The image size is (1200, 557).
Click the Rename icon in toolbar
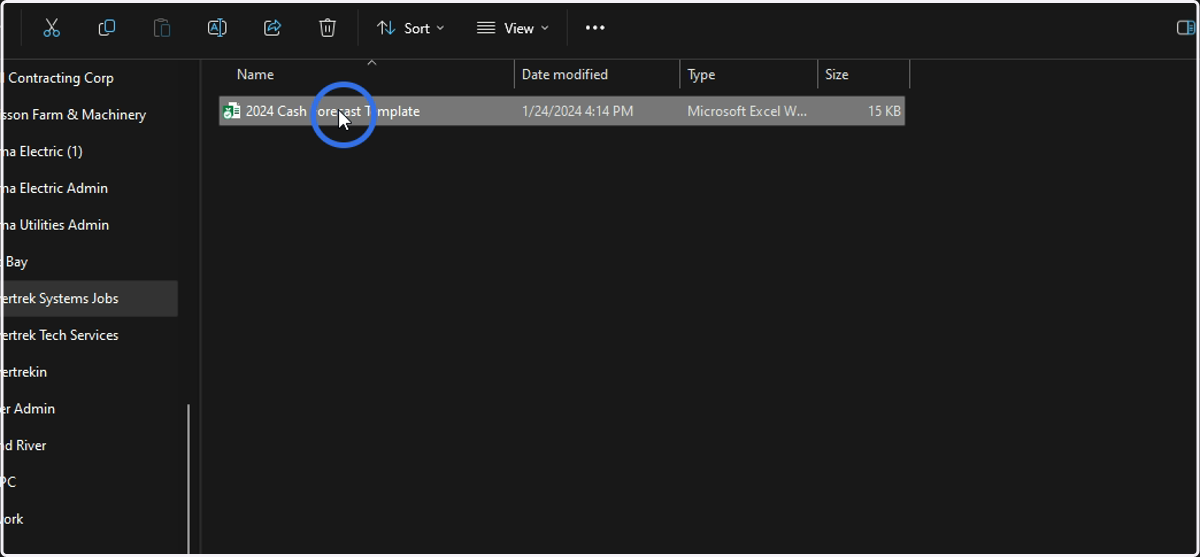(217, 28)
